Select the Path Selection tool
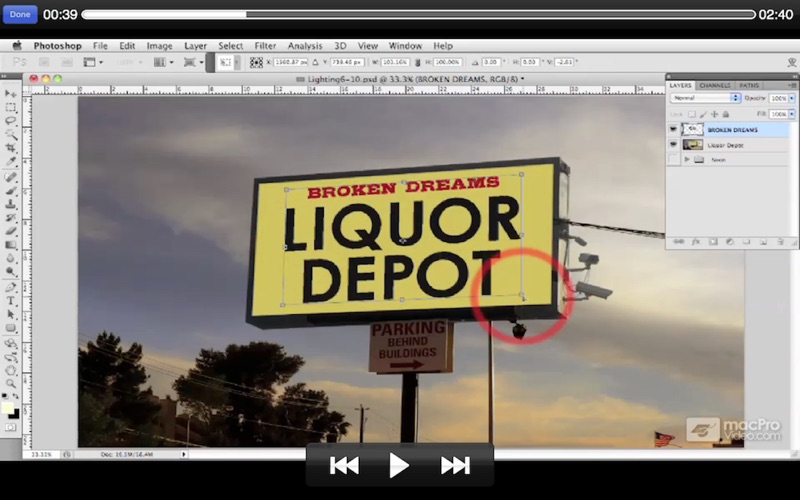800x500 pixels. pos(10,314)
